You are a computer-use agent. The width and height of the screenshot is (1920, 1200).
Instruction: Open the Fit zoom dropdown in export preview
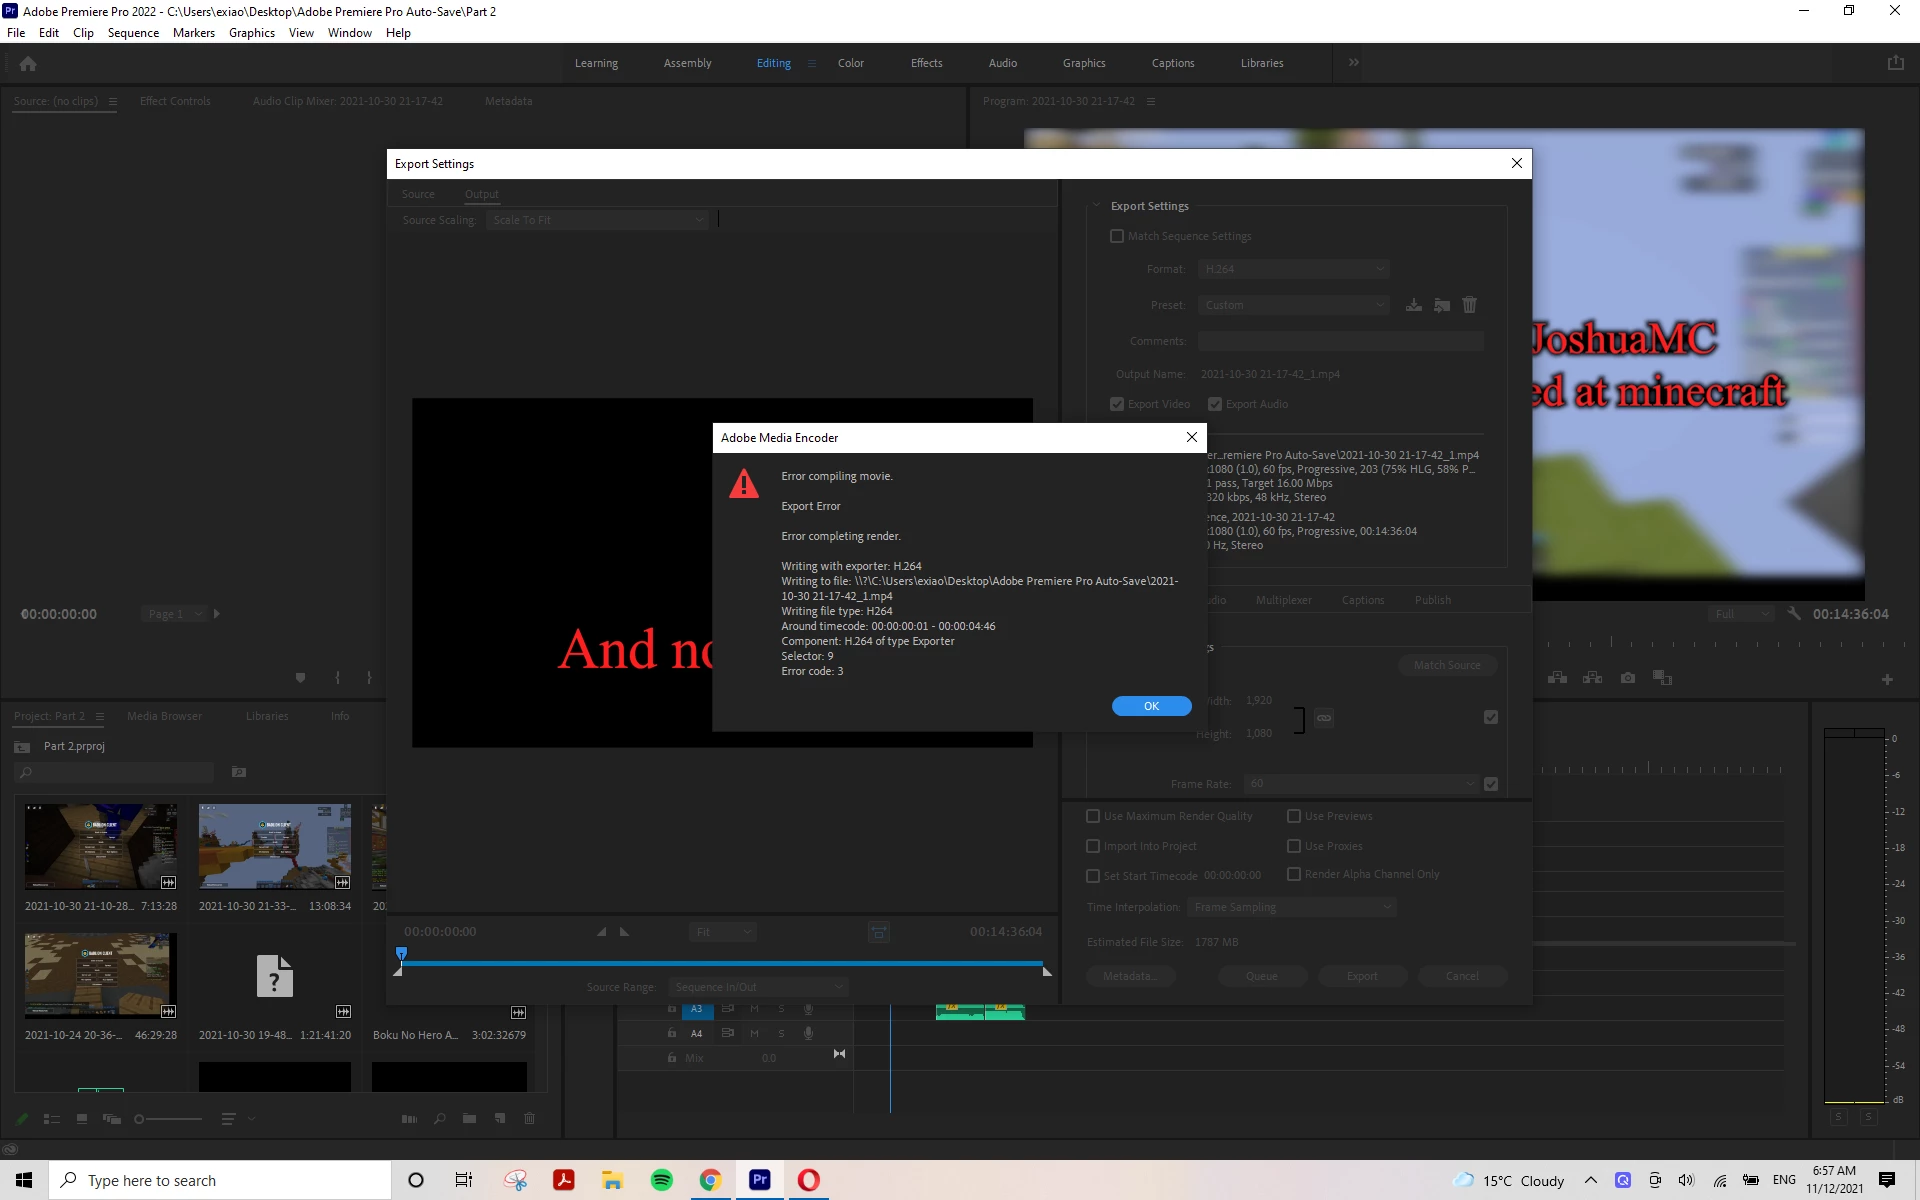pyautogui.click(x=722, y=932)
